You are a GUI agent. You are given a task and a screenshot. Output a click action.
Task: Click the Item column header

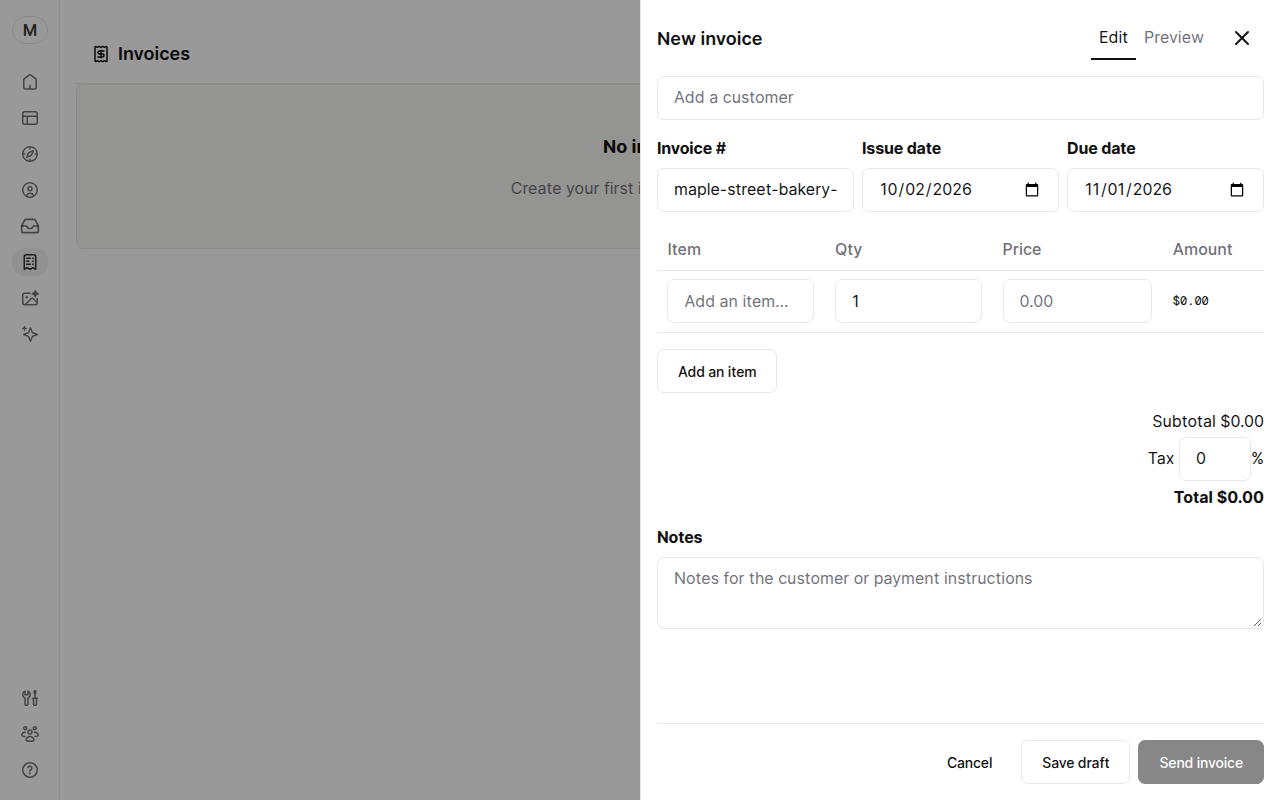[684, 249]
